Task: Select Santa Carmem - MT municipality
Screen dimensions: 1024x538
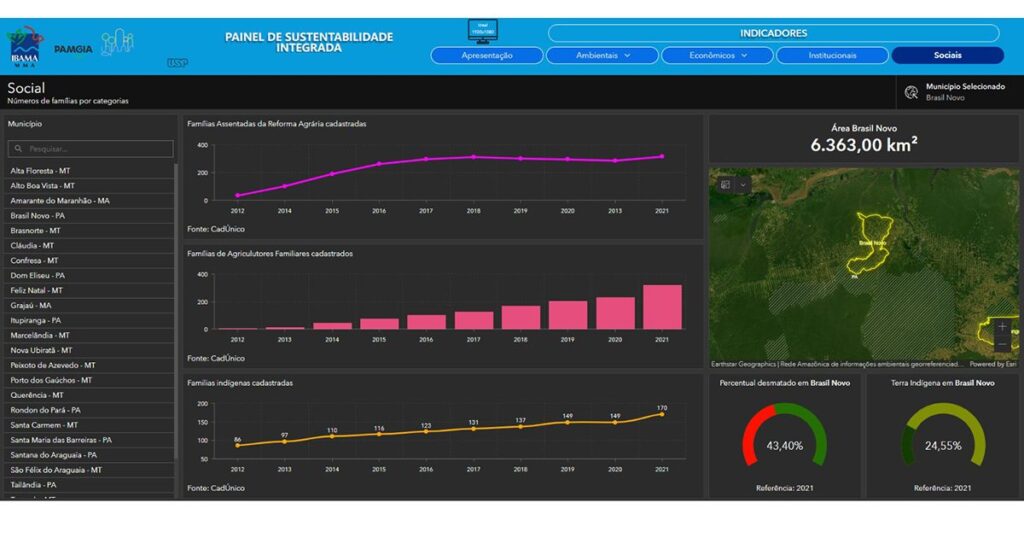Action: tap(89, 425)
